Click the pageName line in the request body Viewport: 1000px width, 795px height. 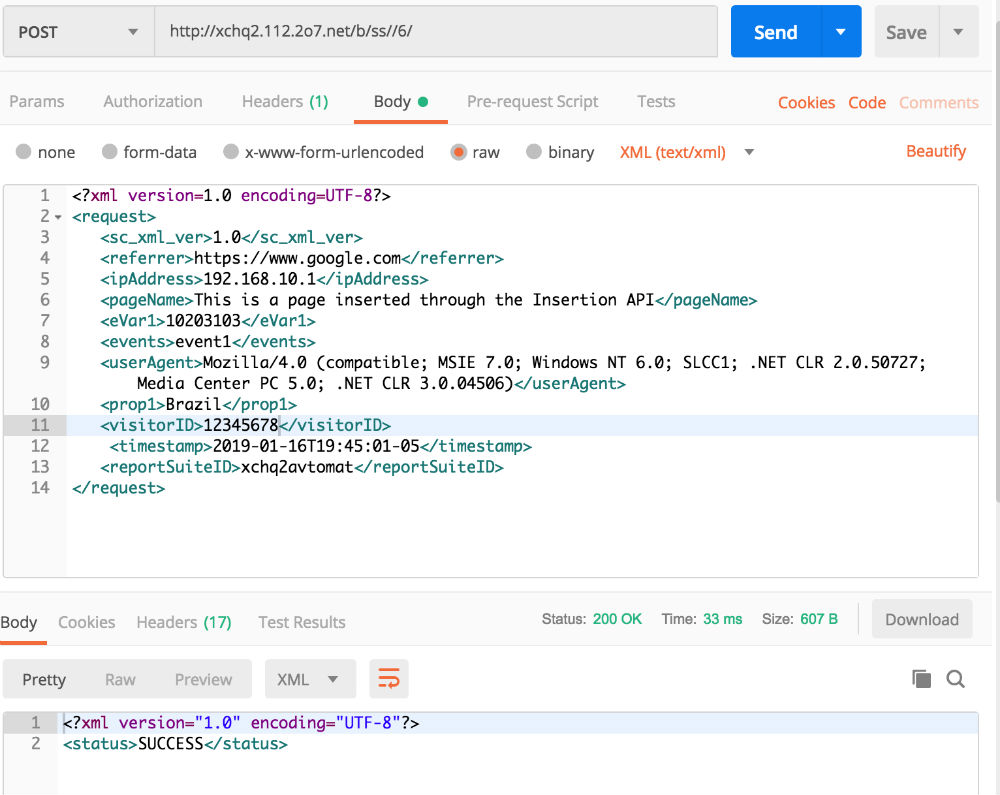pyautogui.click(x=522, y=300)
